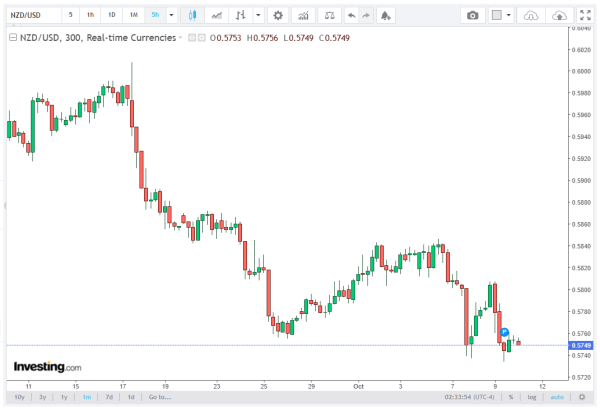Take a chart snapshot with camera icon
The height and width of the screenshot is (411, 600).
[473, 16]
